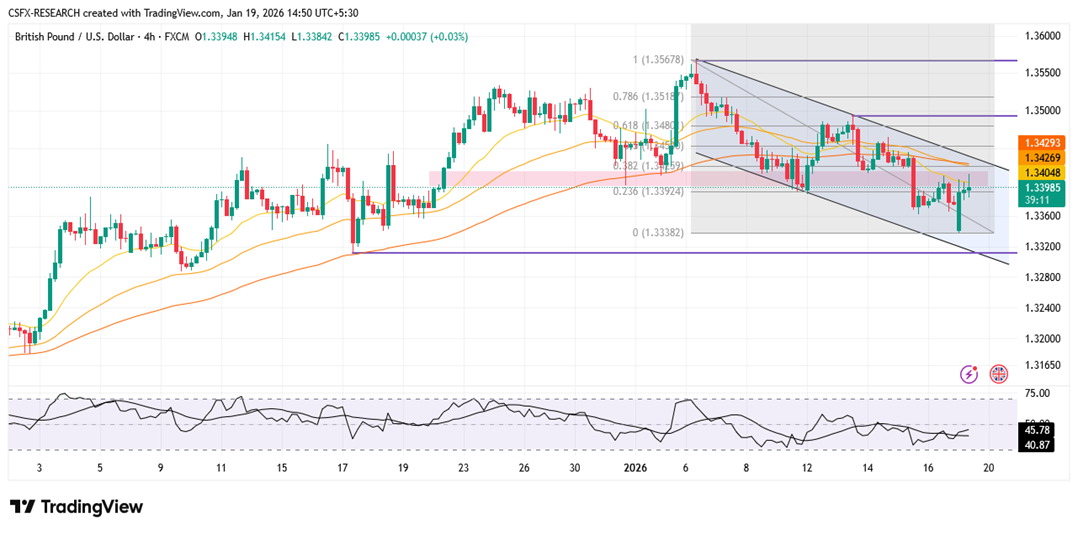Image resolution: width=1078 pixels, height=533 pixels.
Task: Click the pink support zone rectangle
Action: 520,177
